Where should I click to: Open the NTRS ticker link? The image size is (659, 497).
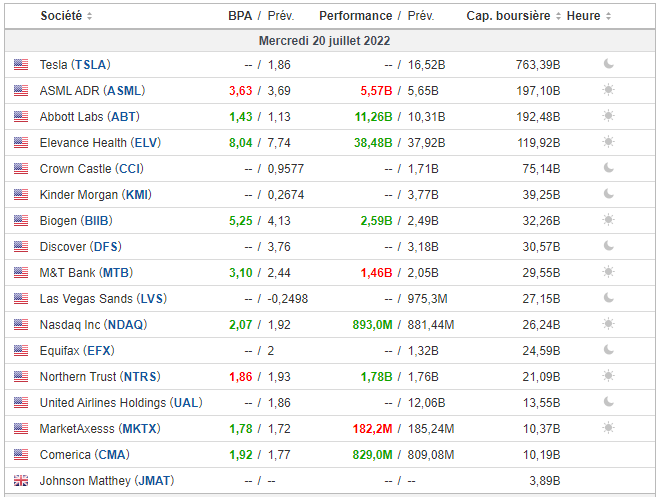pos(140,376)
